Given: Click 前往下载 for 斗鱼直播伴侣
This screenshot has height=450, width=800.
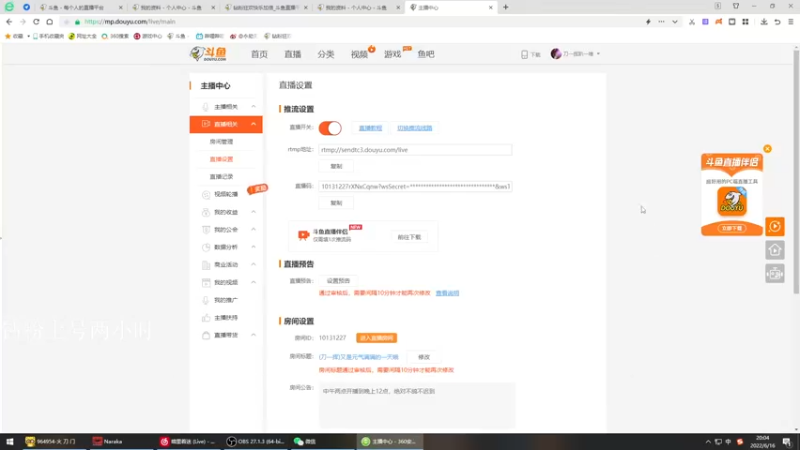Looking at the screenshot, I should click(x=409, y=237).
